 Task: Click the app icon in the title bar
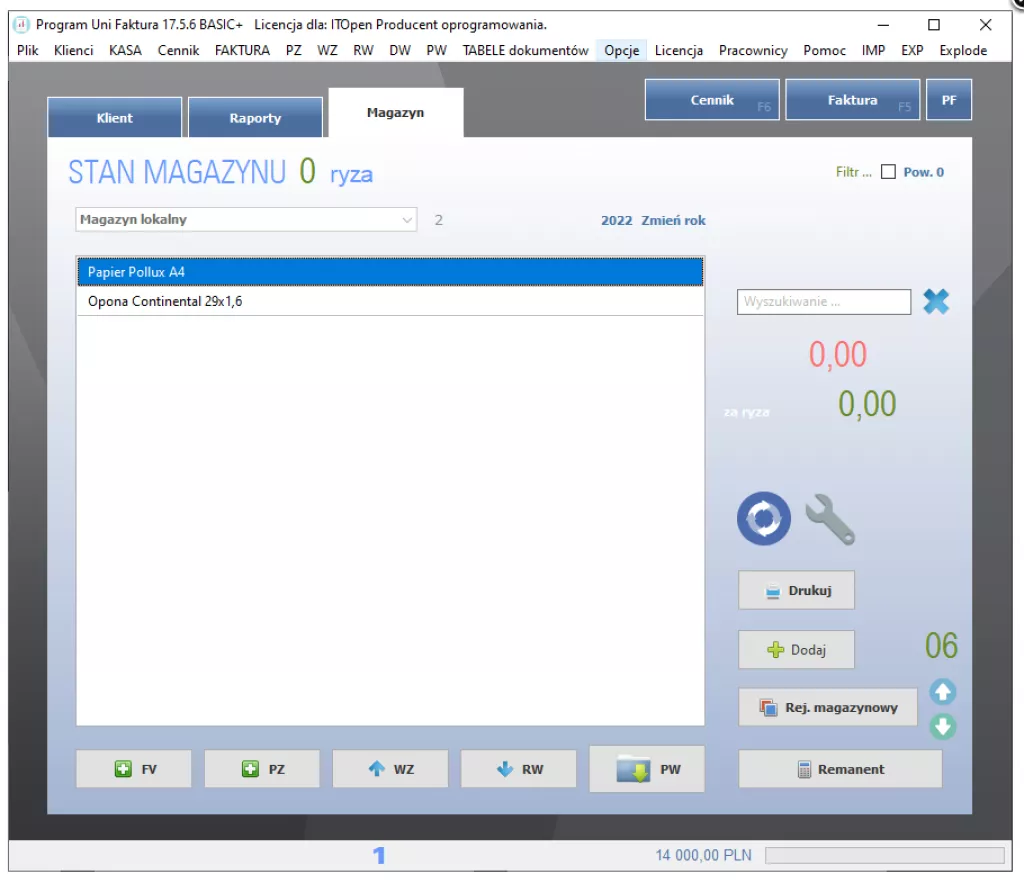coord(22,25)
